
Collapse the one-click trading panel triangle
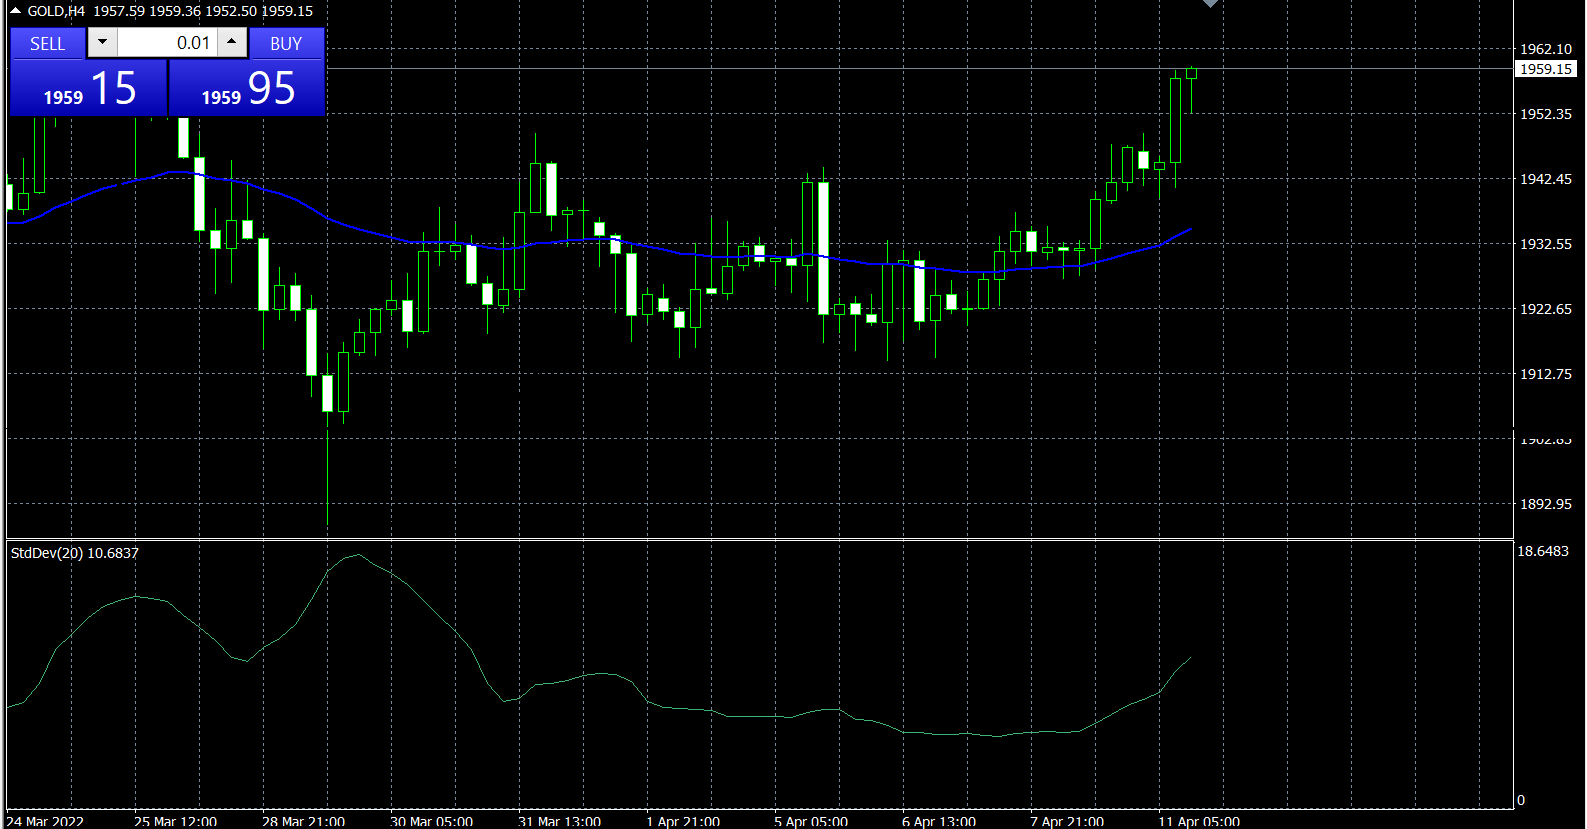tap(15, 11)
